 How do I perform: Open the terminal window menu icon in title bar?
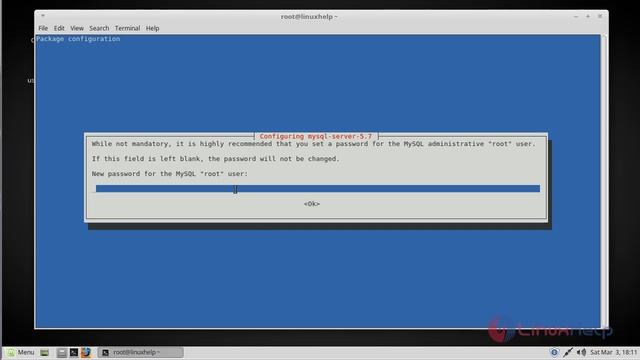click(43, 16)
